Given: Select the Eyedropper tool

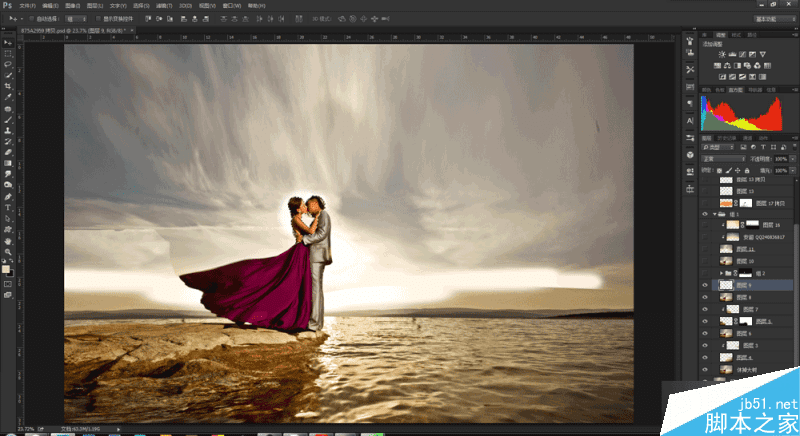Looking at the screenshot, I should [x=8, y=97].
